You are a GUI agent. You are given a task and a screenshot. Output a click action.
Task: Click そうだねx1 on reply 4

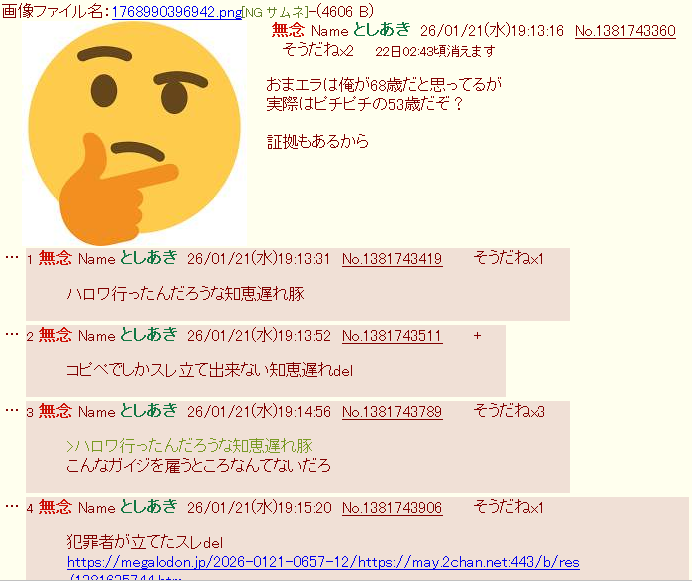(x=508, y=507)
